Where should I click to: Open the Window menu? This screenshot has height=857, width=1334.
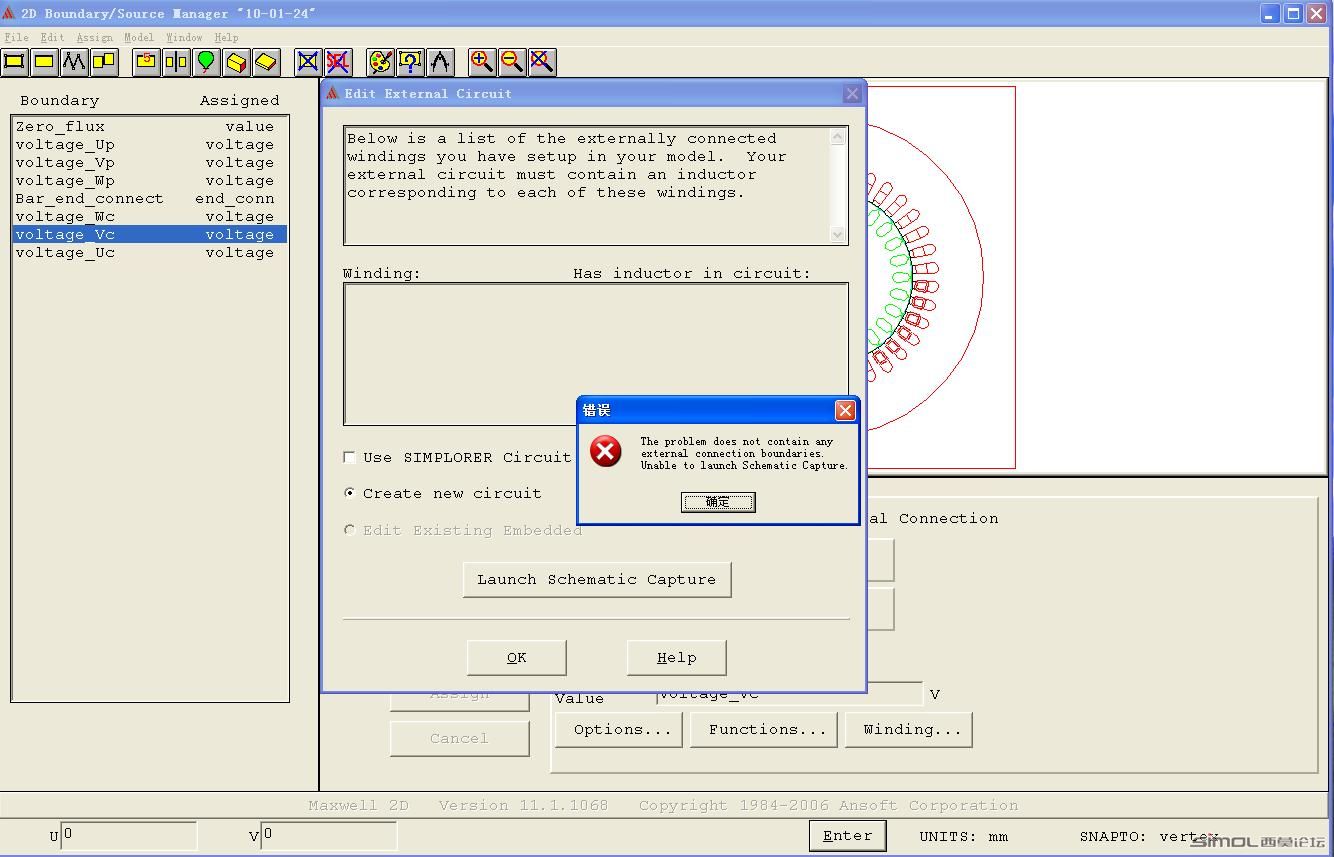[184, 37]
